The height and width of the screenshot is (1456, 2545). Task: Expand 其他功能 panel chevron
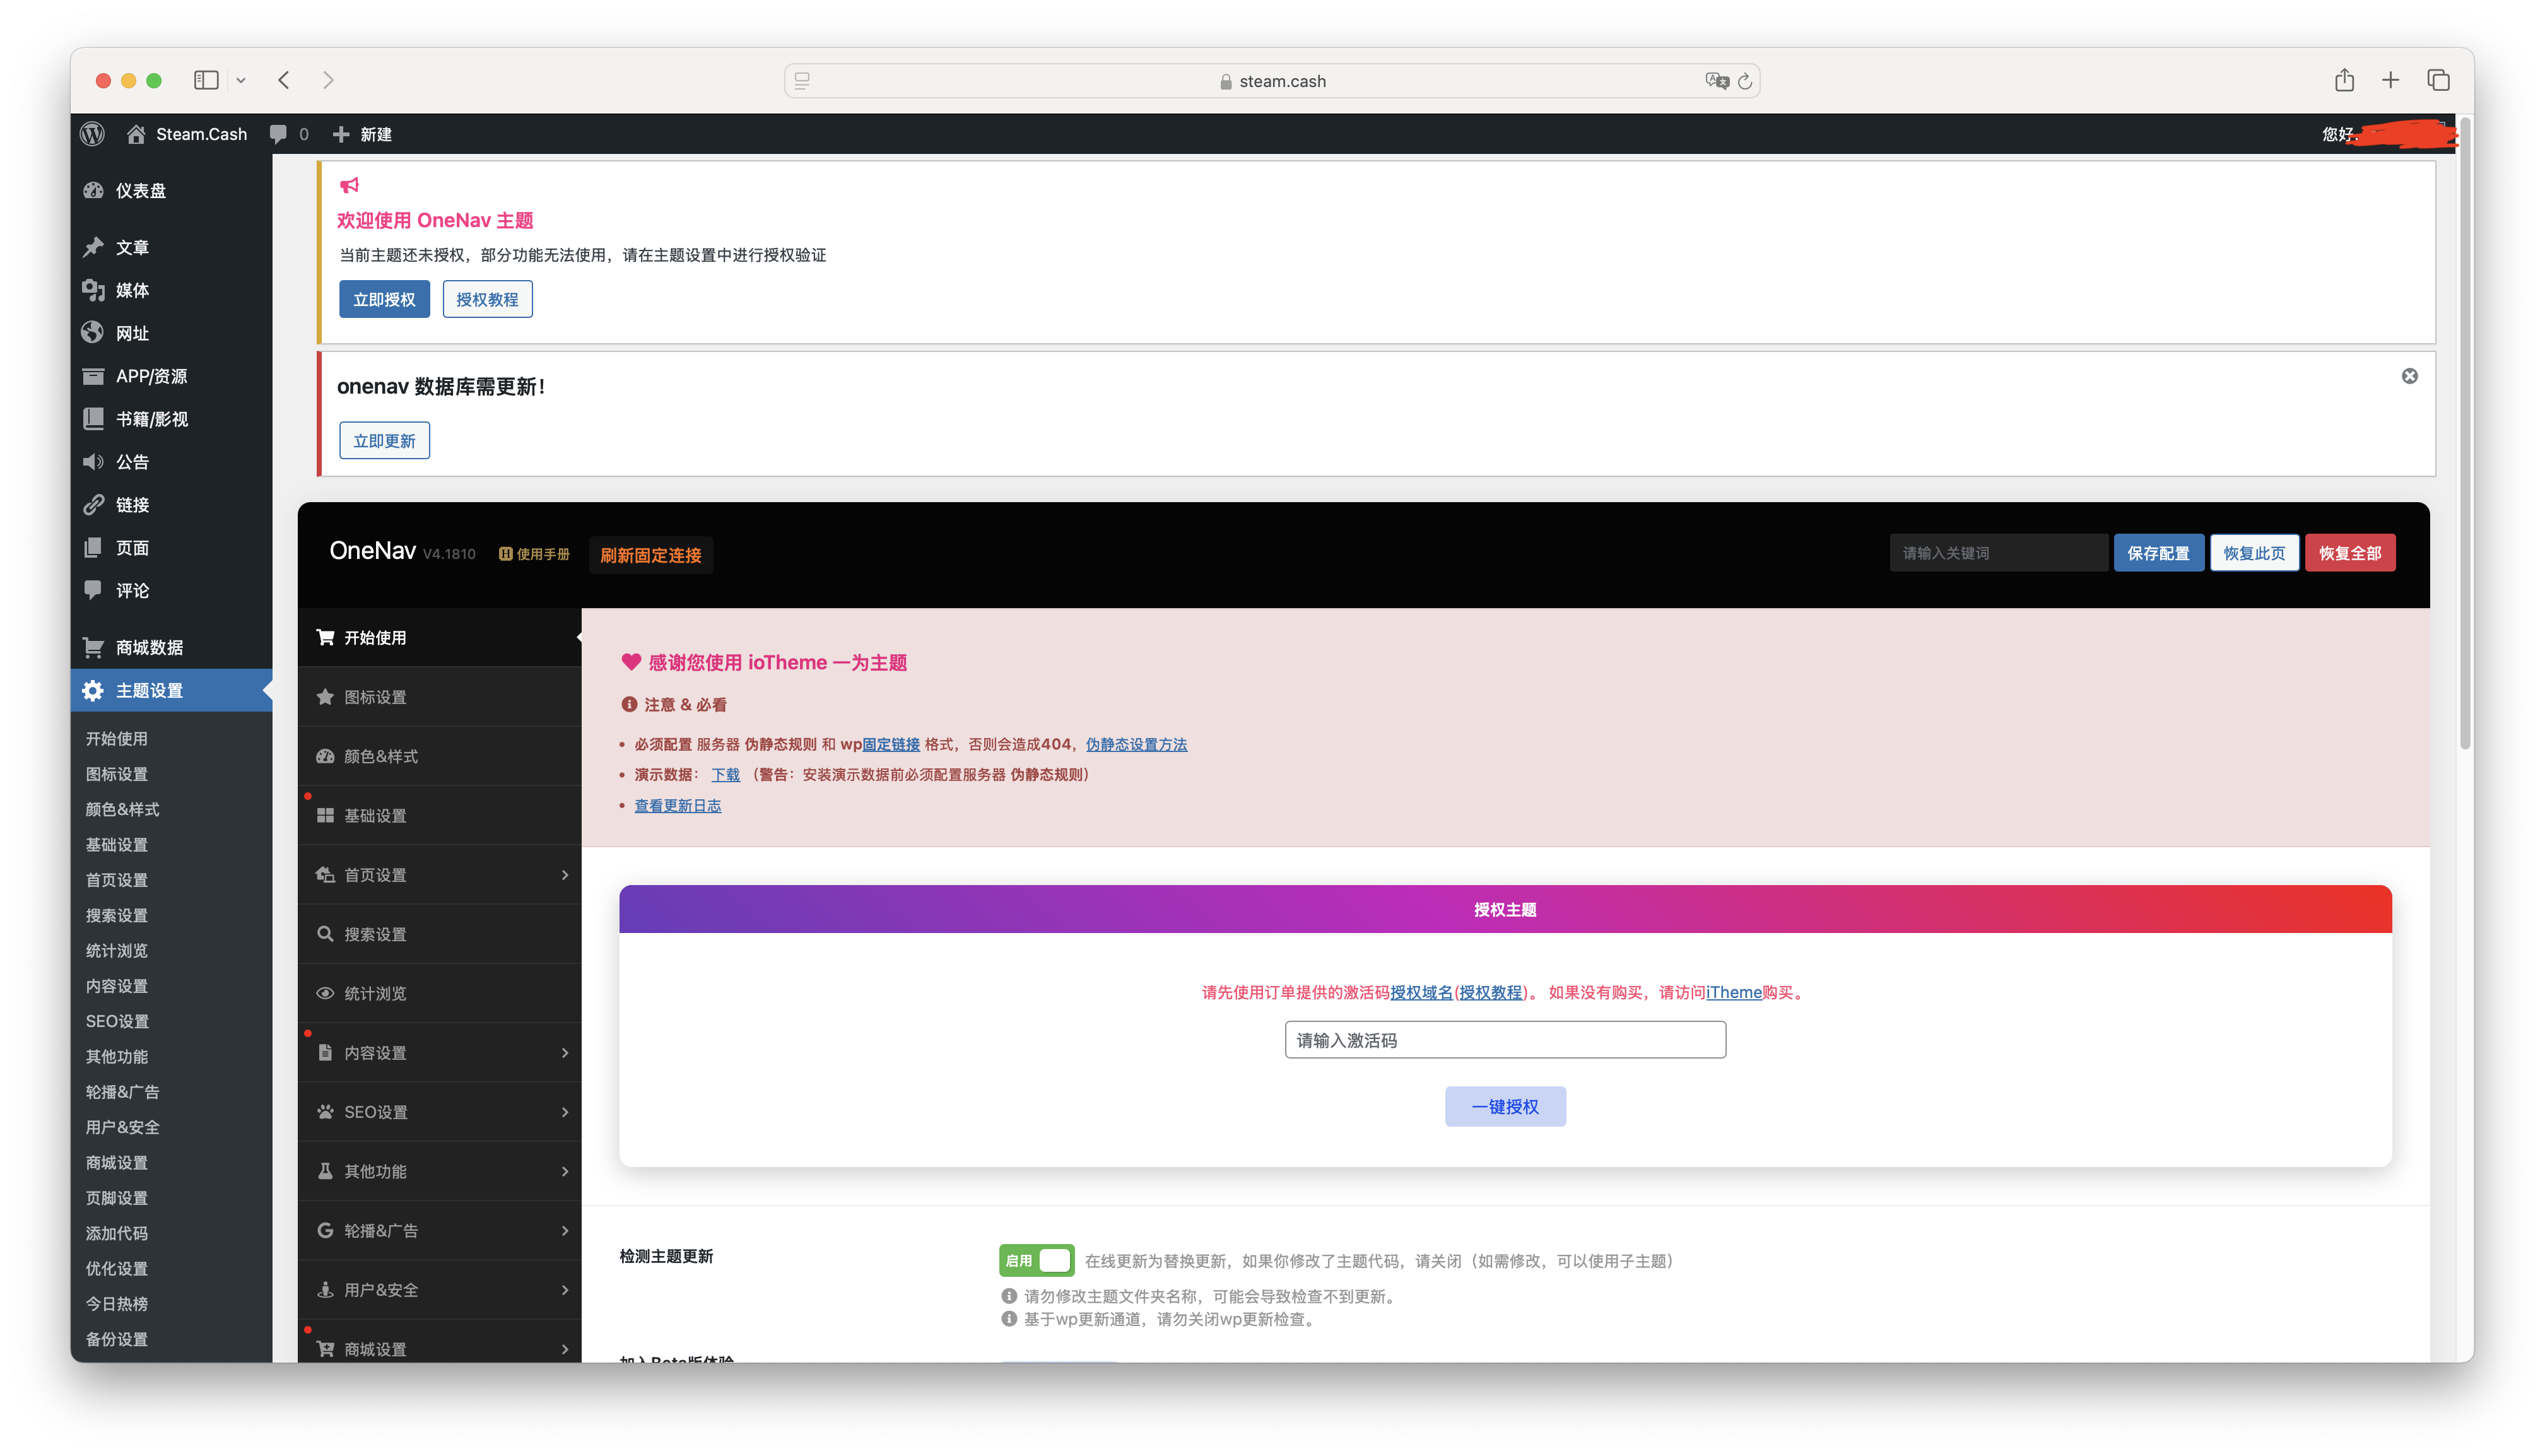point(565,1171)
